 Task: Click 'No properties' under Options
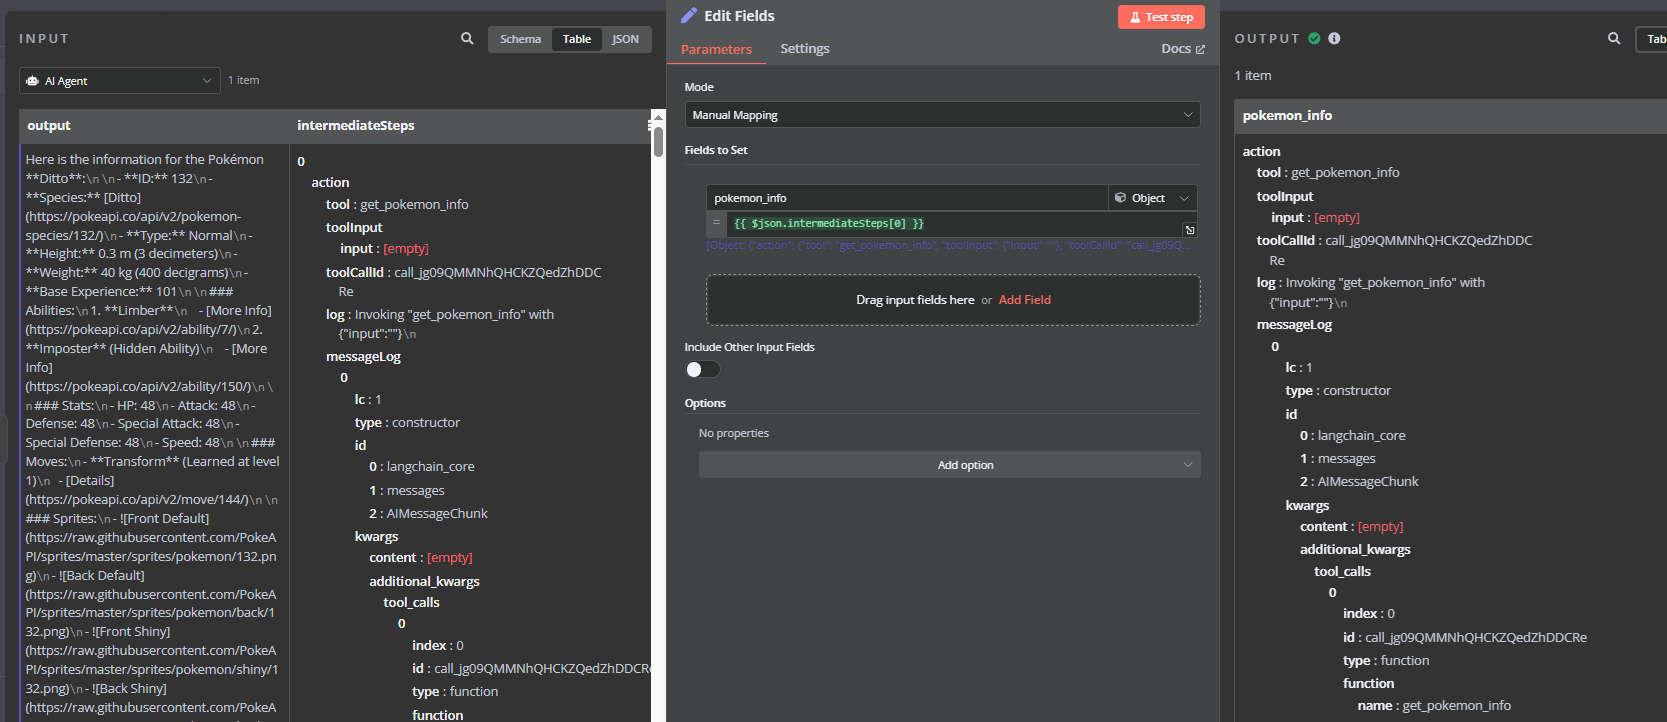[x=734, y=434]
